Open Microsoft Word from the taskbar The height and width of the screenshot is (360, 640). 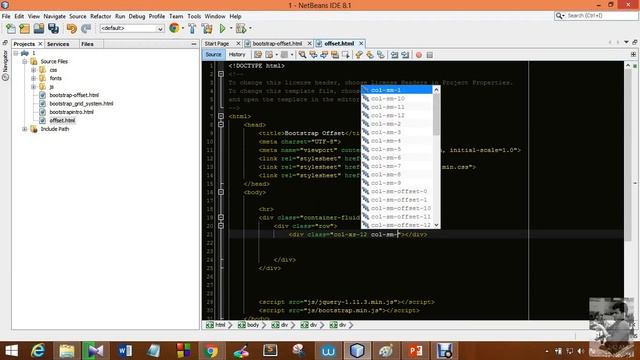[x=125, y=351]
